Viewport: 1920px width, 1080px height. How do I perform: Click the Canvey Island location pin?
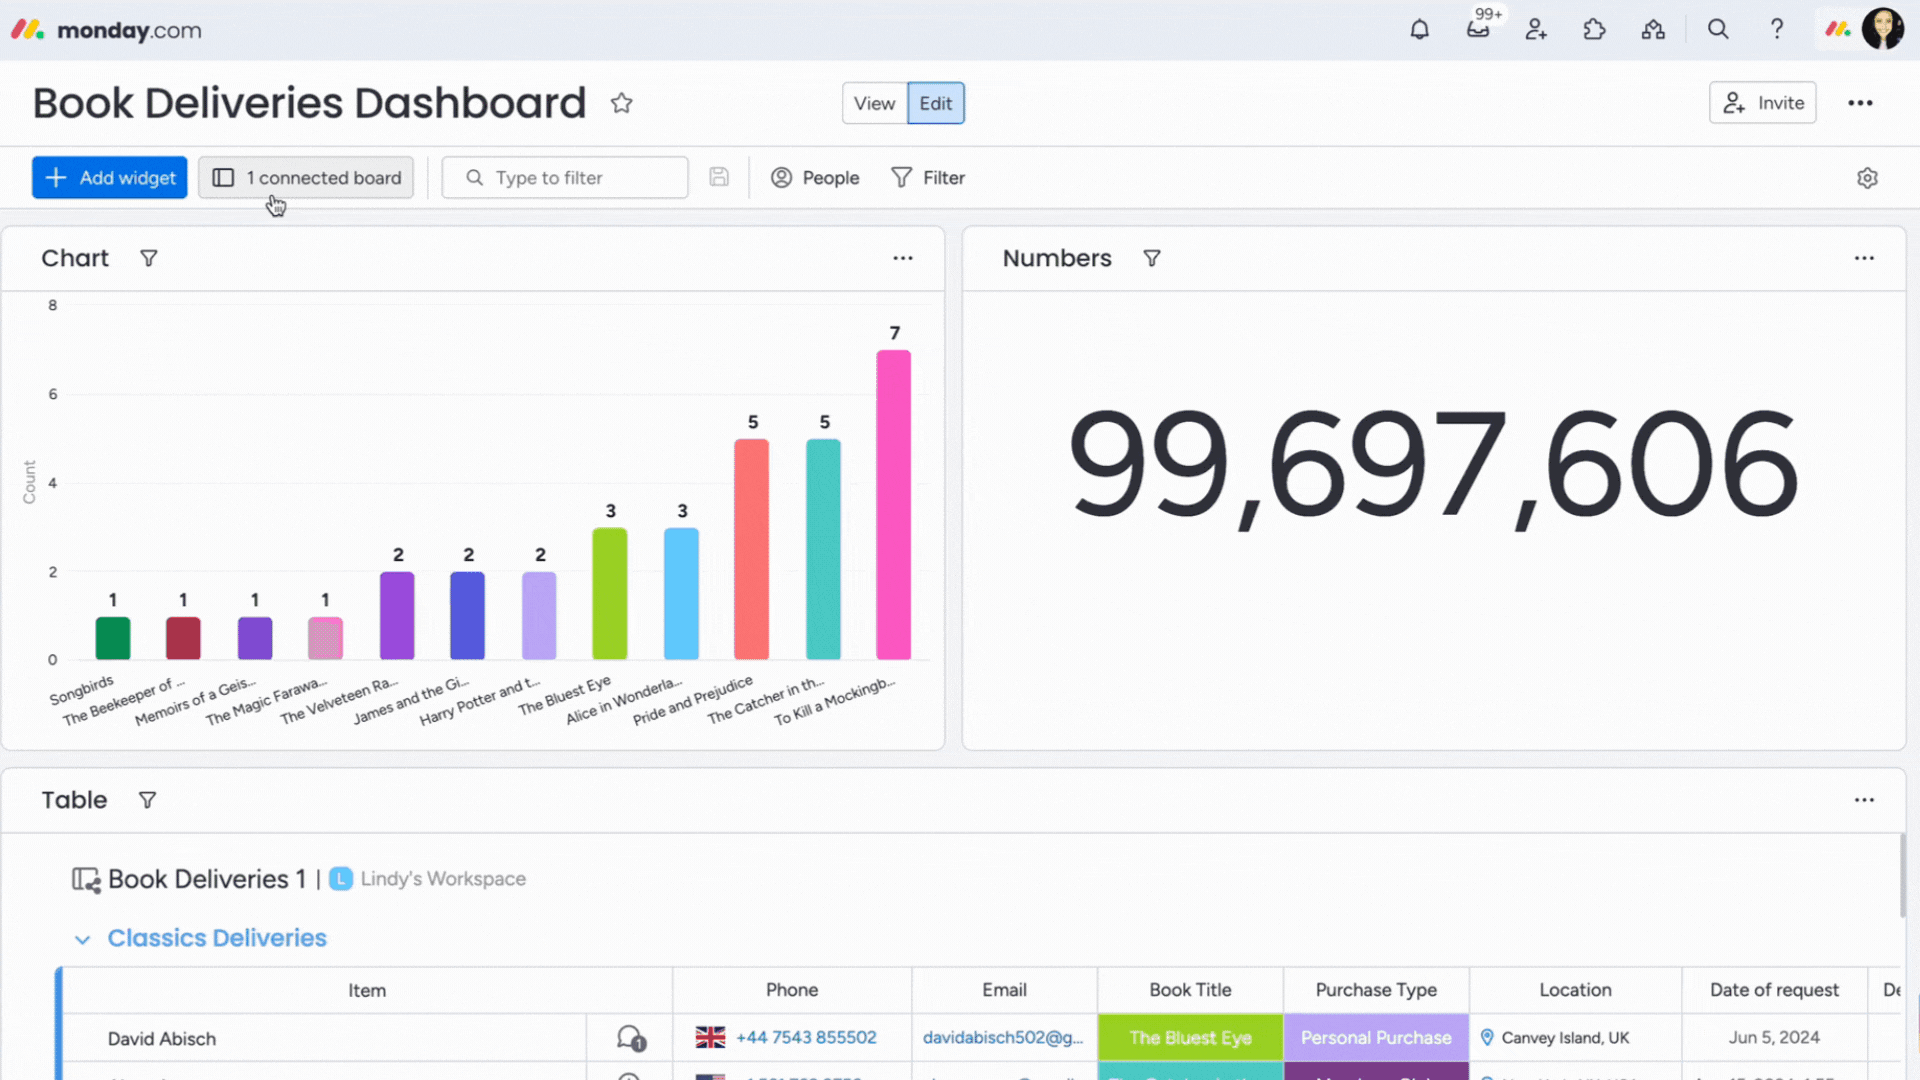click(x=1487, y=1037)
